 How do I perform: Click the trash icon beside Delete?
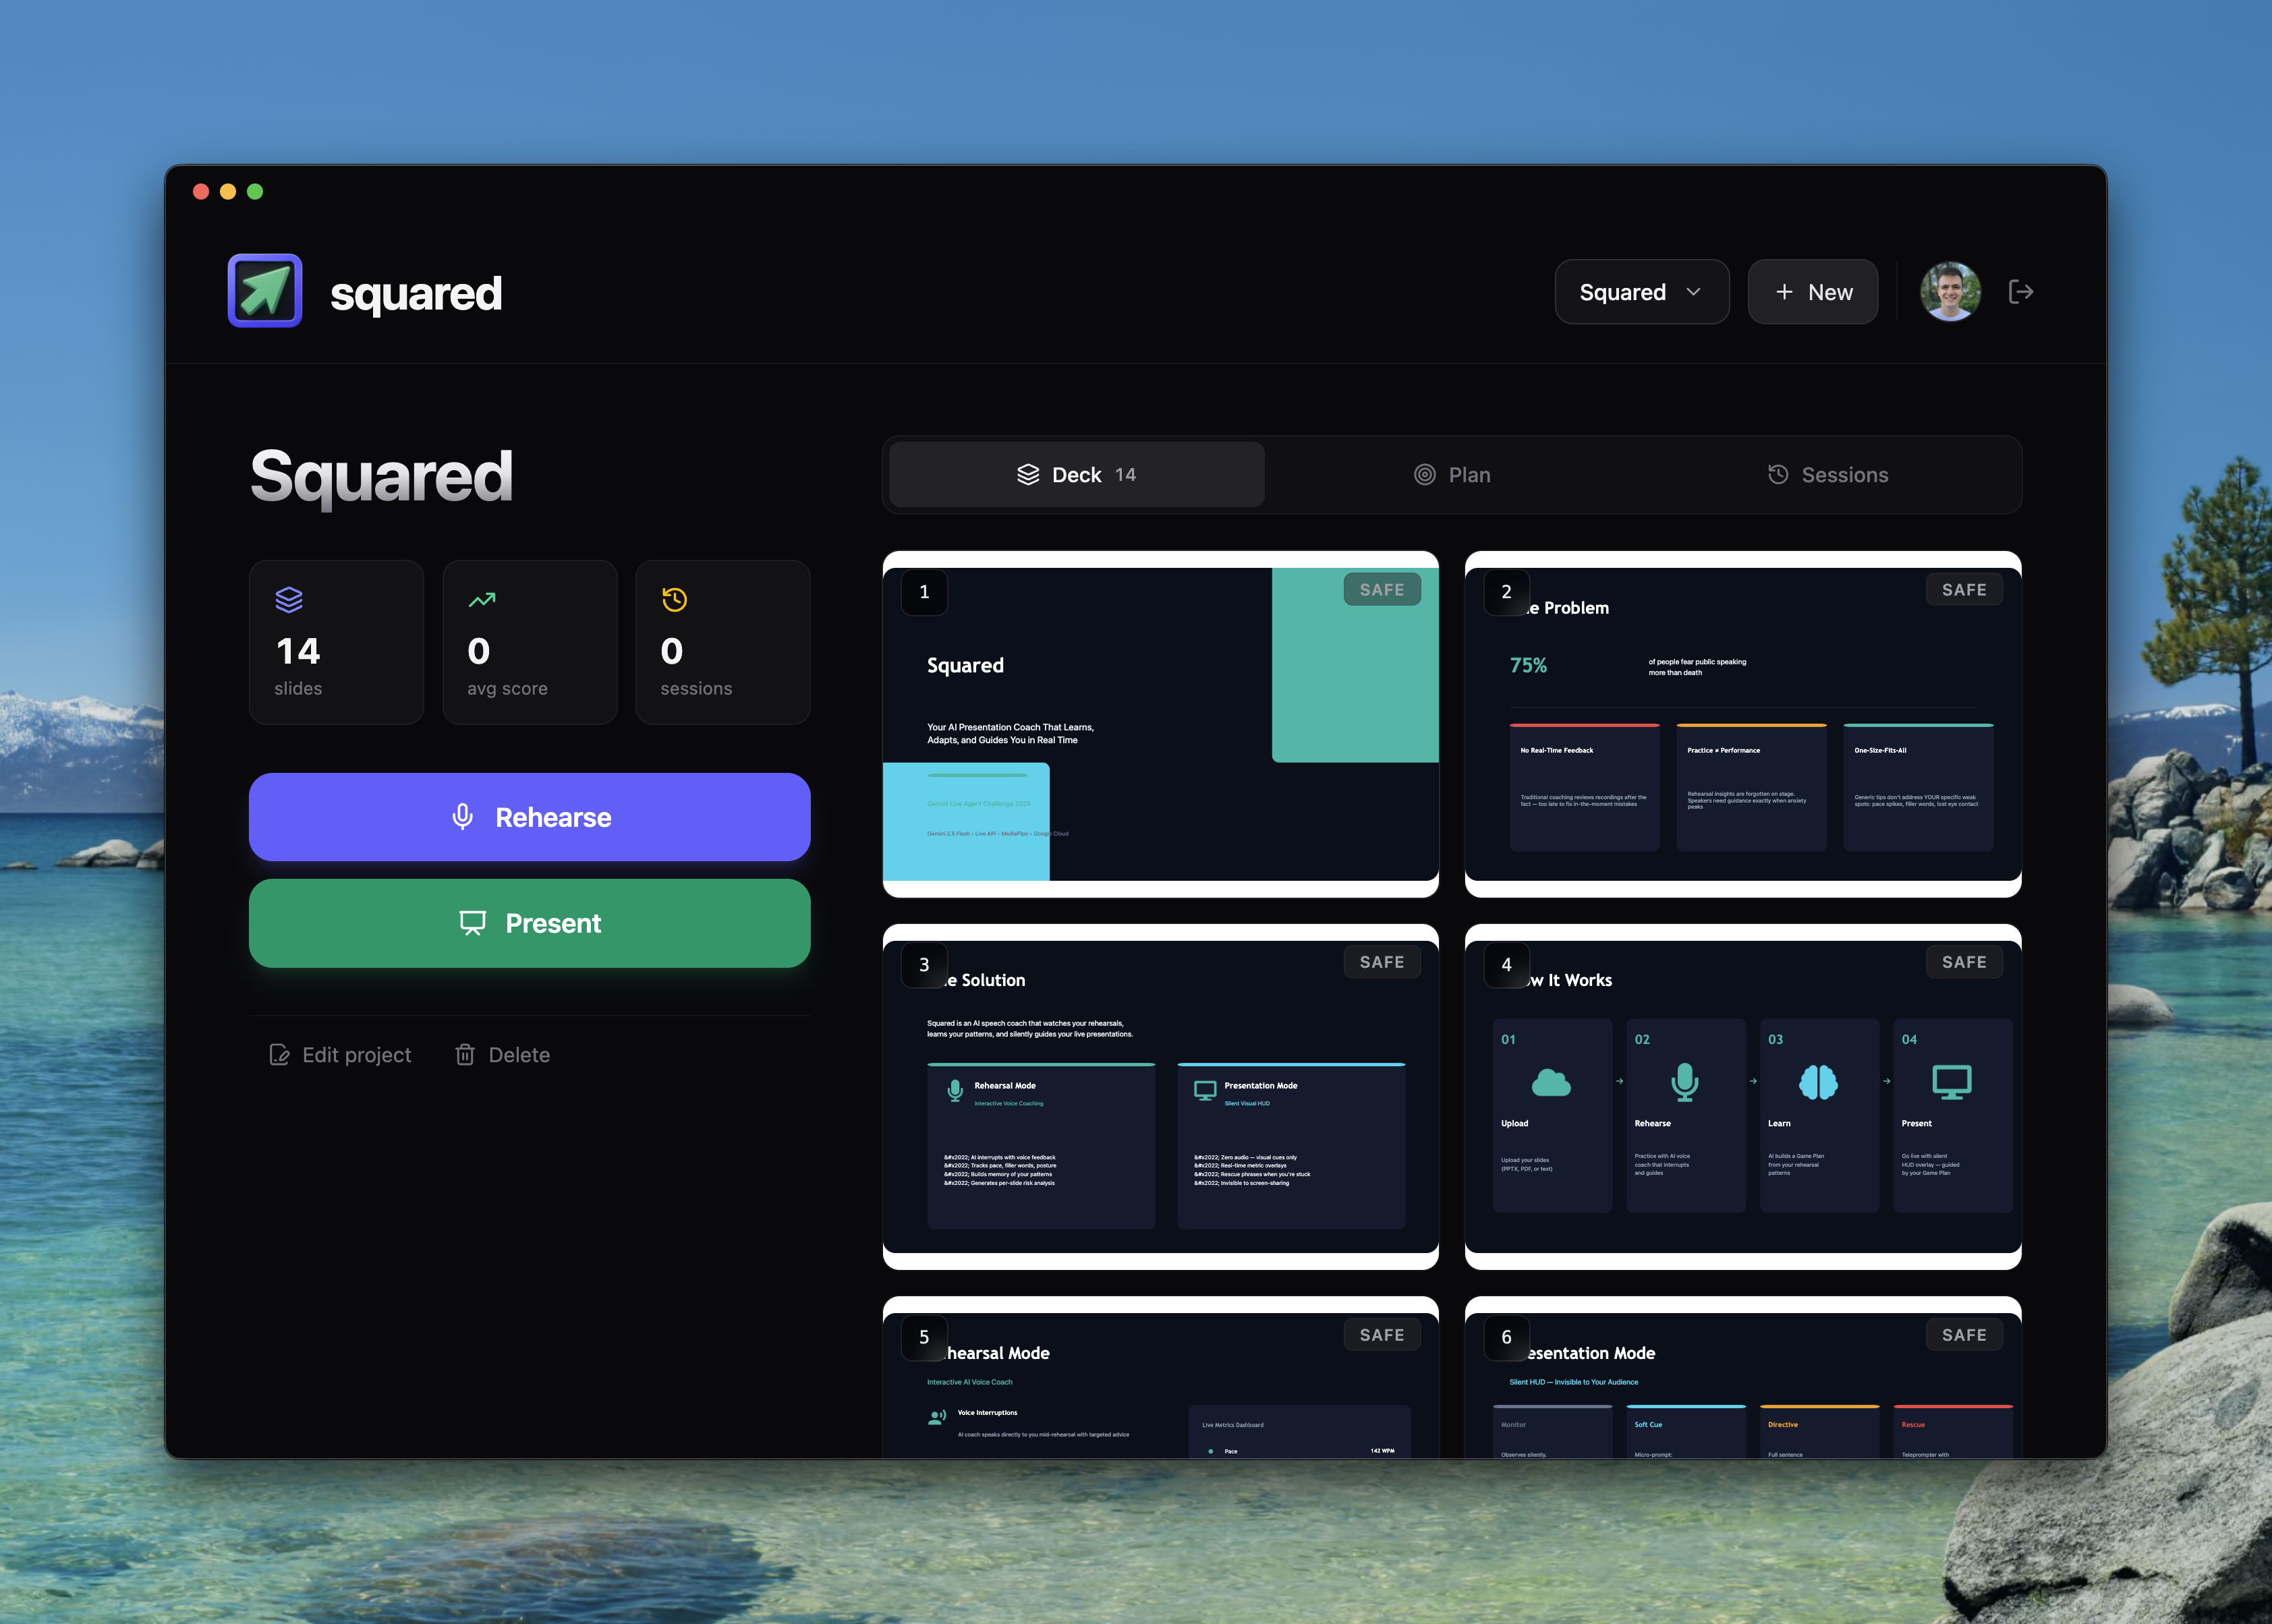click(x=465, y=1055)
